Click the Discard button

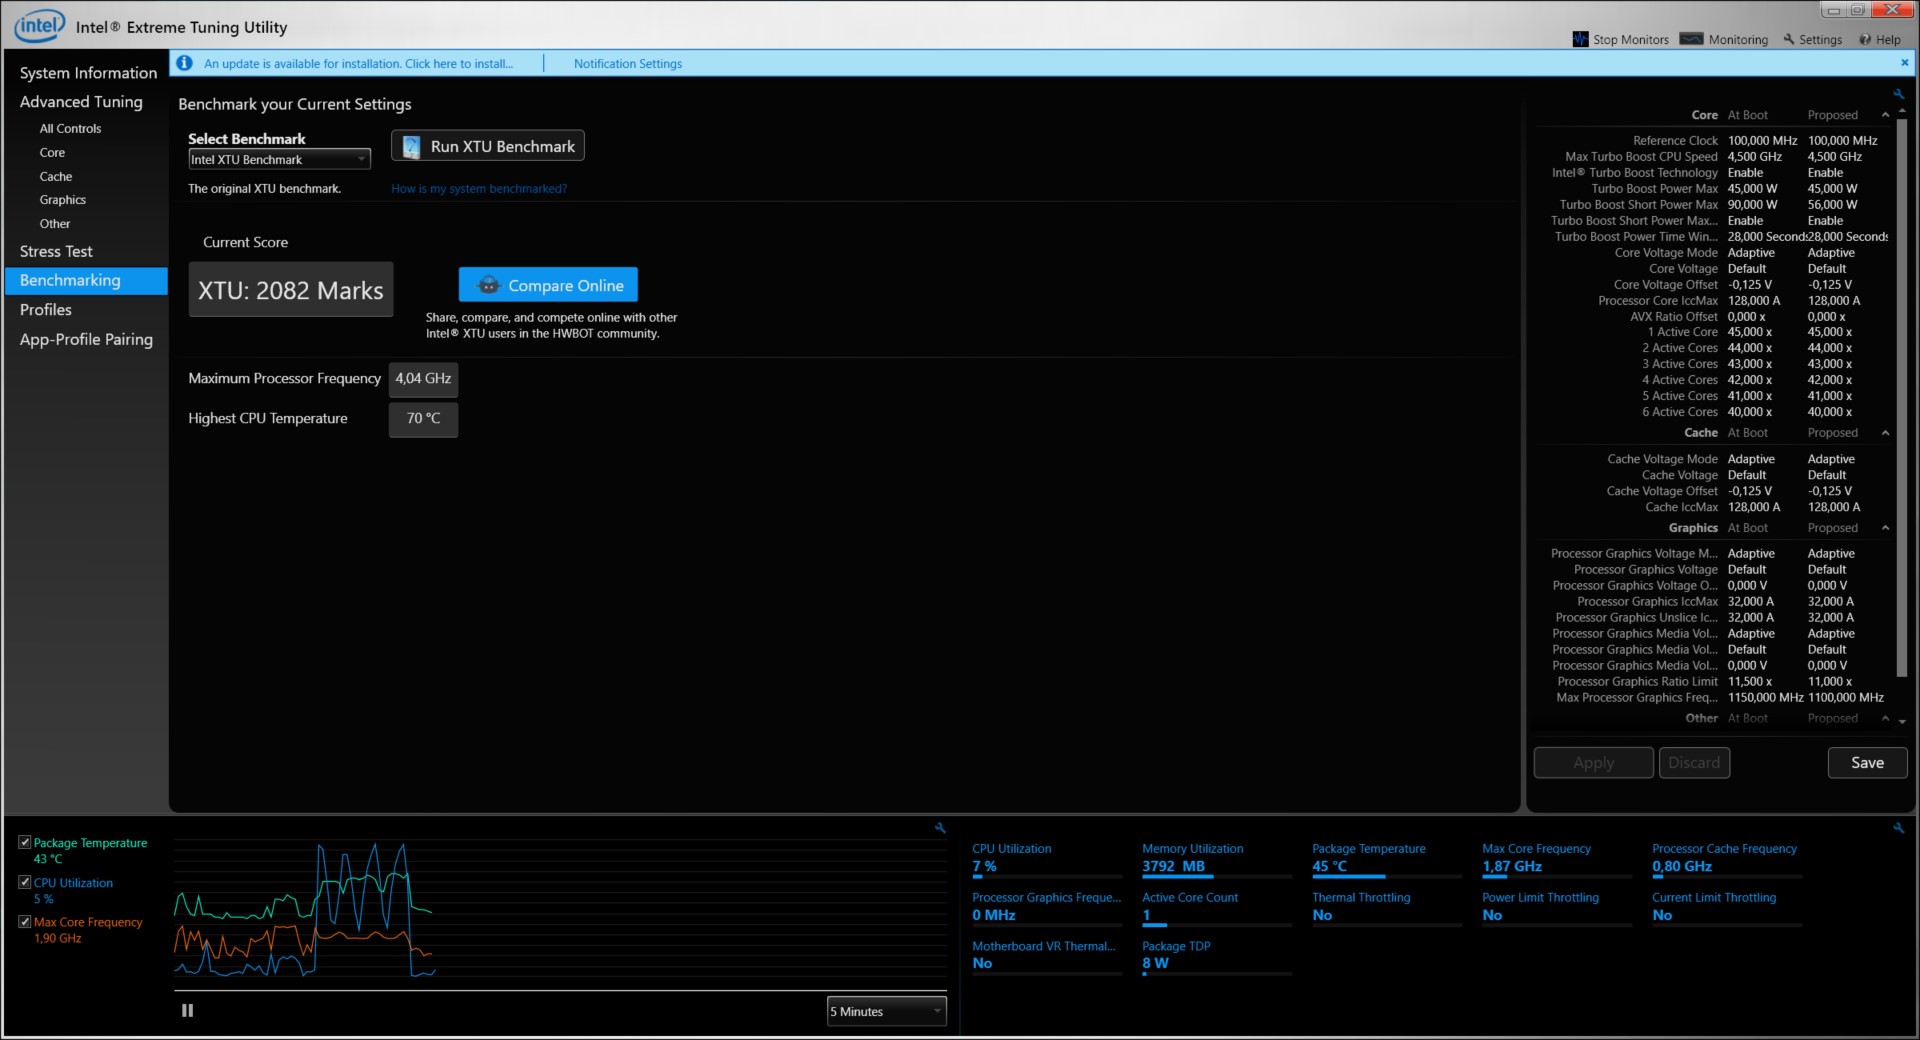pyautogui.click(x=1694, y=763)
